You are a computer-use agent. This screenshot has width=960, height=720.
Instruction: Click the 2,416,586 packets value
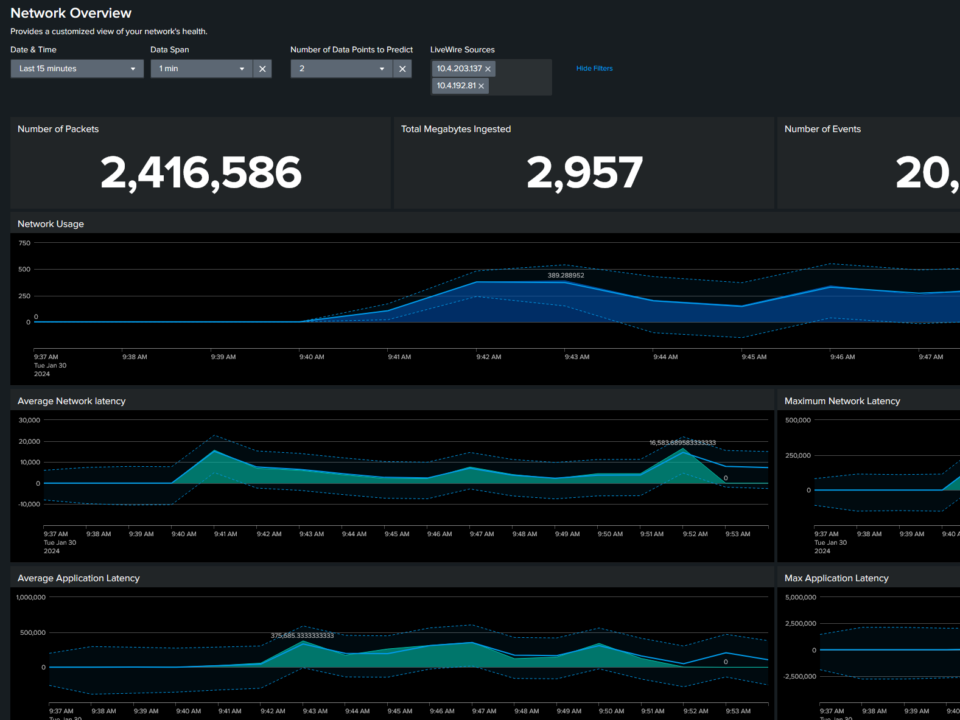click(x=200, y=173)
